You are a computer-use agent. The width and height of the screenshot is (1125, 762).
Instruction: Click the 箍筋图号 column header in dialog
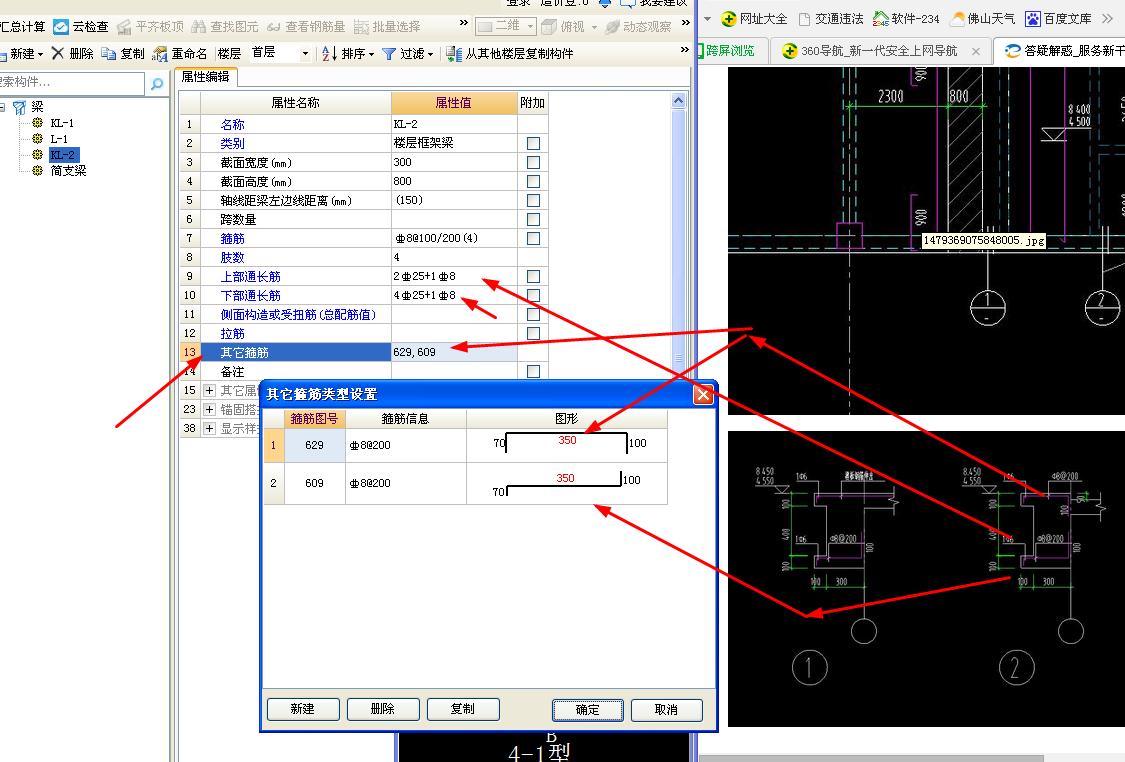pos(314,418)
